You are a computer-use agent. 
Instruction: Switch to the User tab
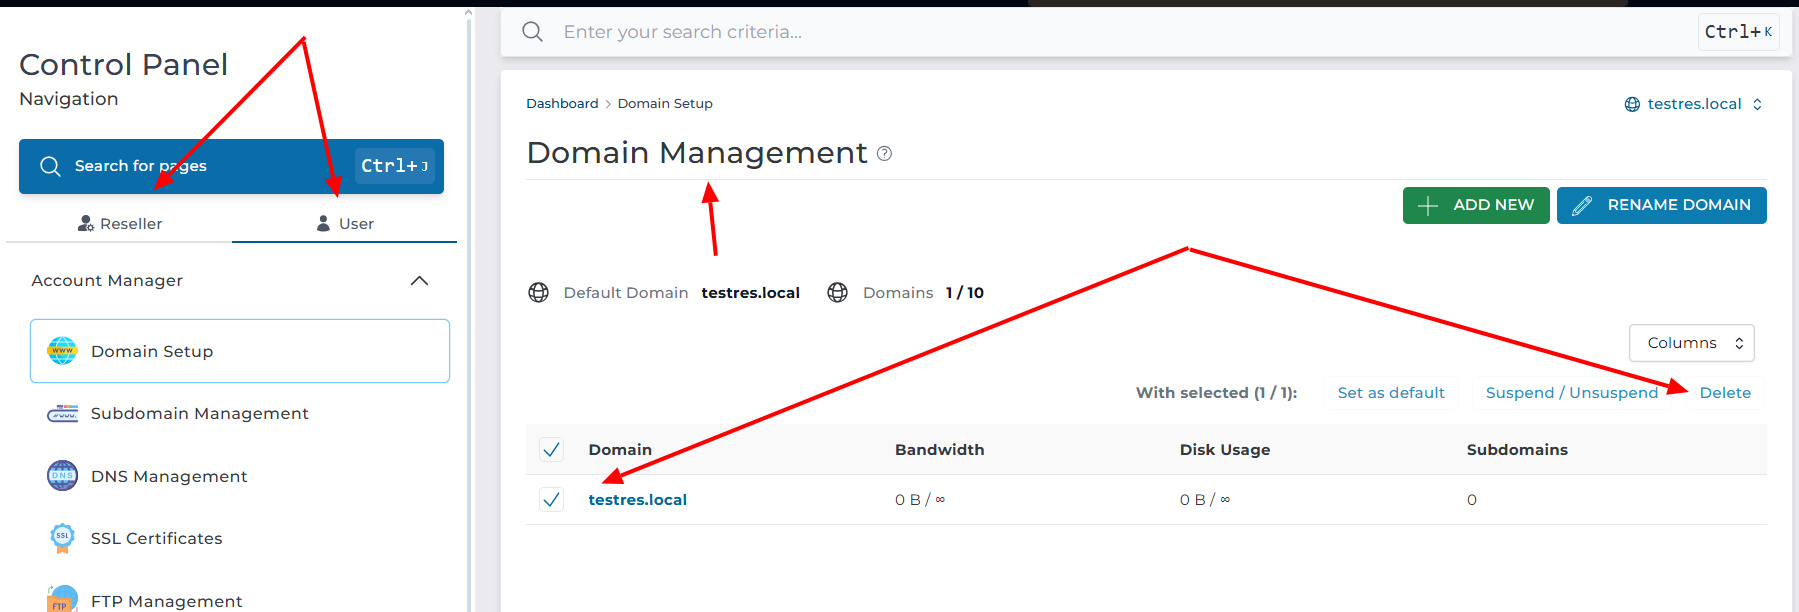pyautogui.click(x=345, y=224)
